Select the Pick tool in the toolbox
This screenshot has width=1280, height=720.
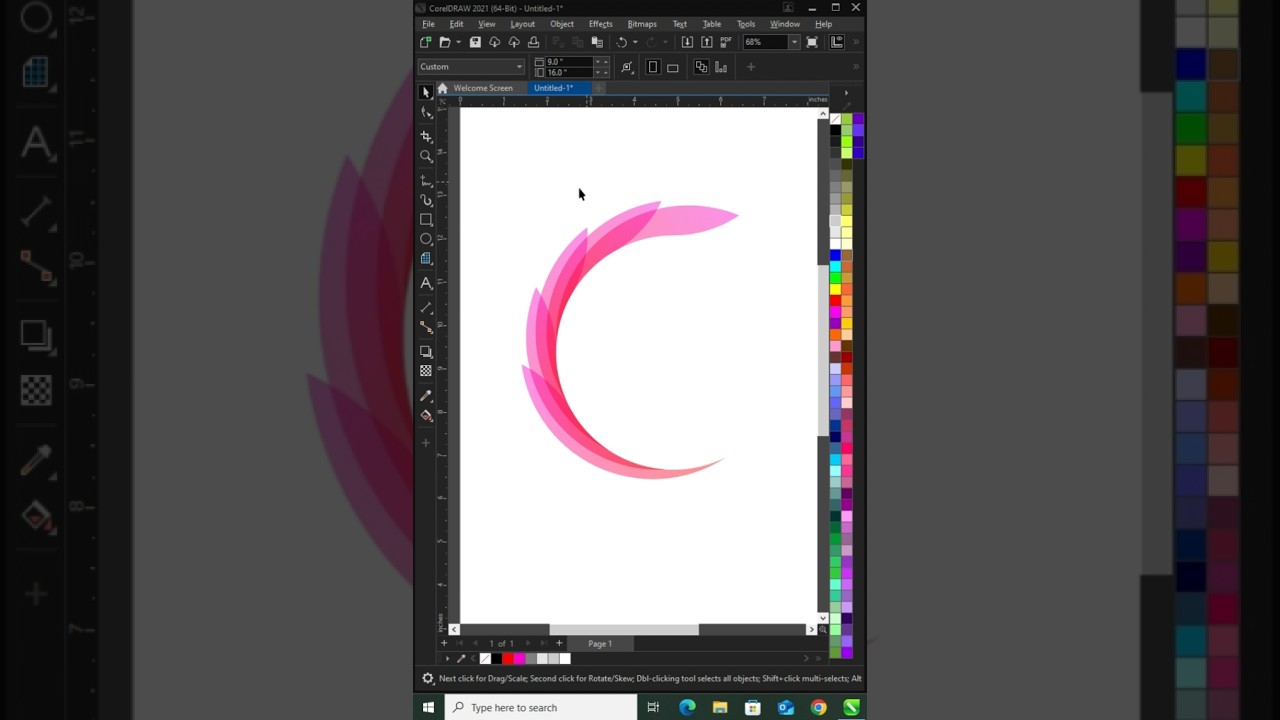click(426, 92)
